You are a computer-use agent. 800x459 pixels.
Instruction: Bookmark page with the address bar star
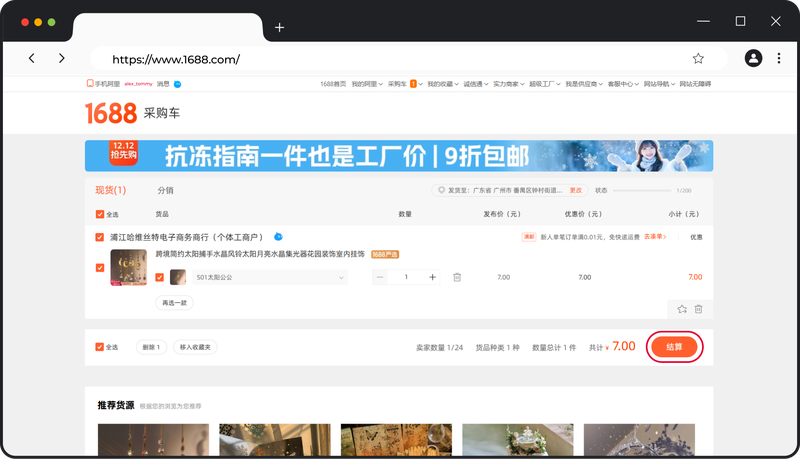point(698,59)
